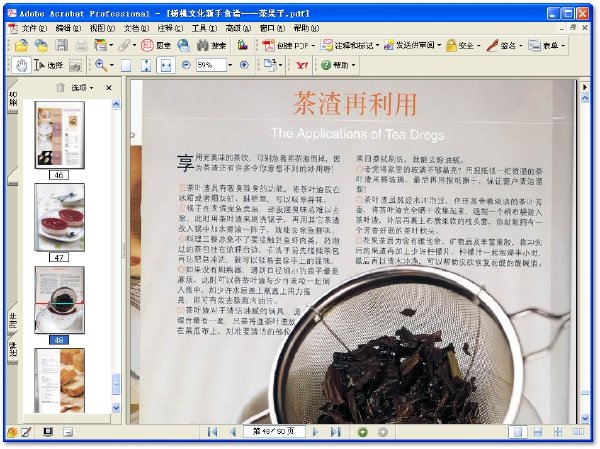Expand the zoom tool dropdown arrow

pos(112,65)
